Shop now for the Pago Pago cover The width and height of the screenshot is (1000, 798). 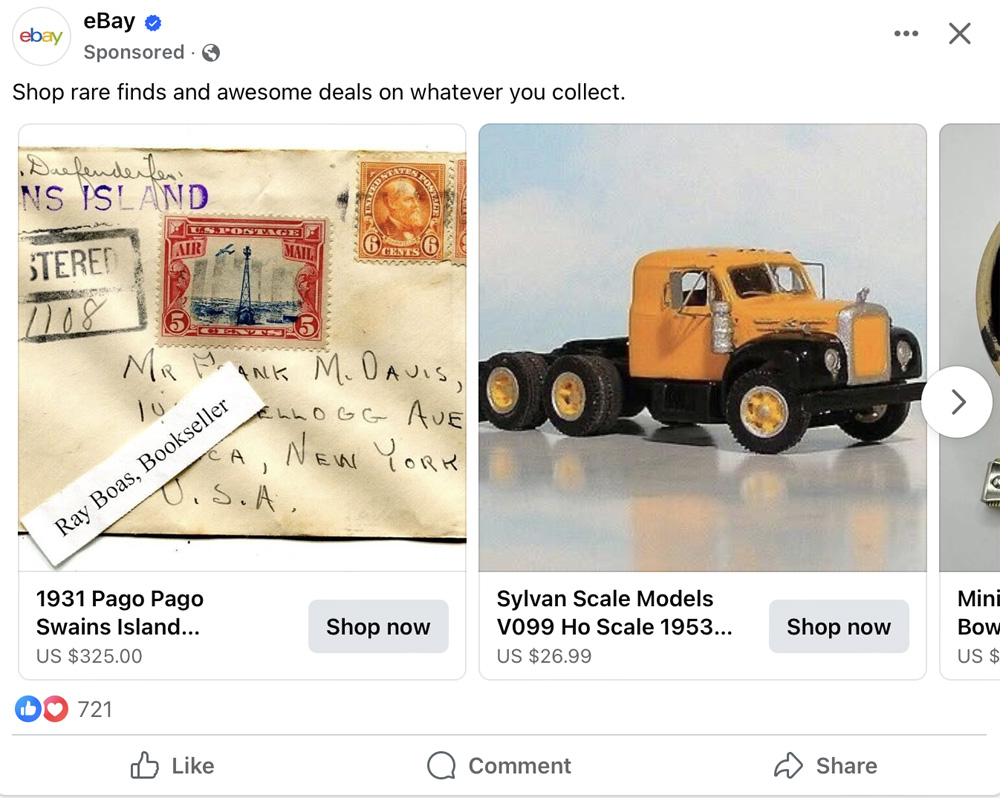pyautogui.click(x=378, y=626)
